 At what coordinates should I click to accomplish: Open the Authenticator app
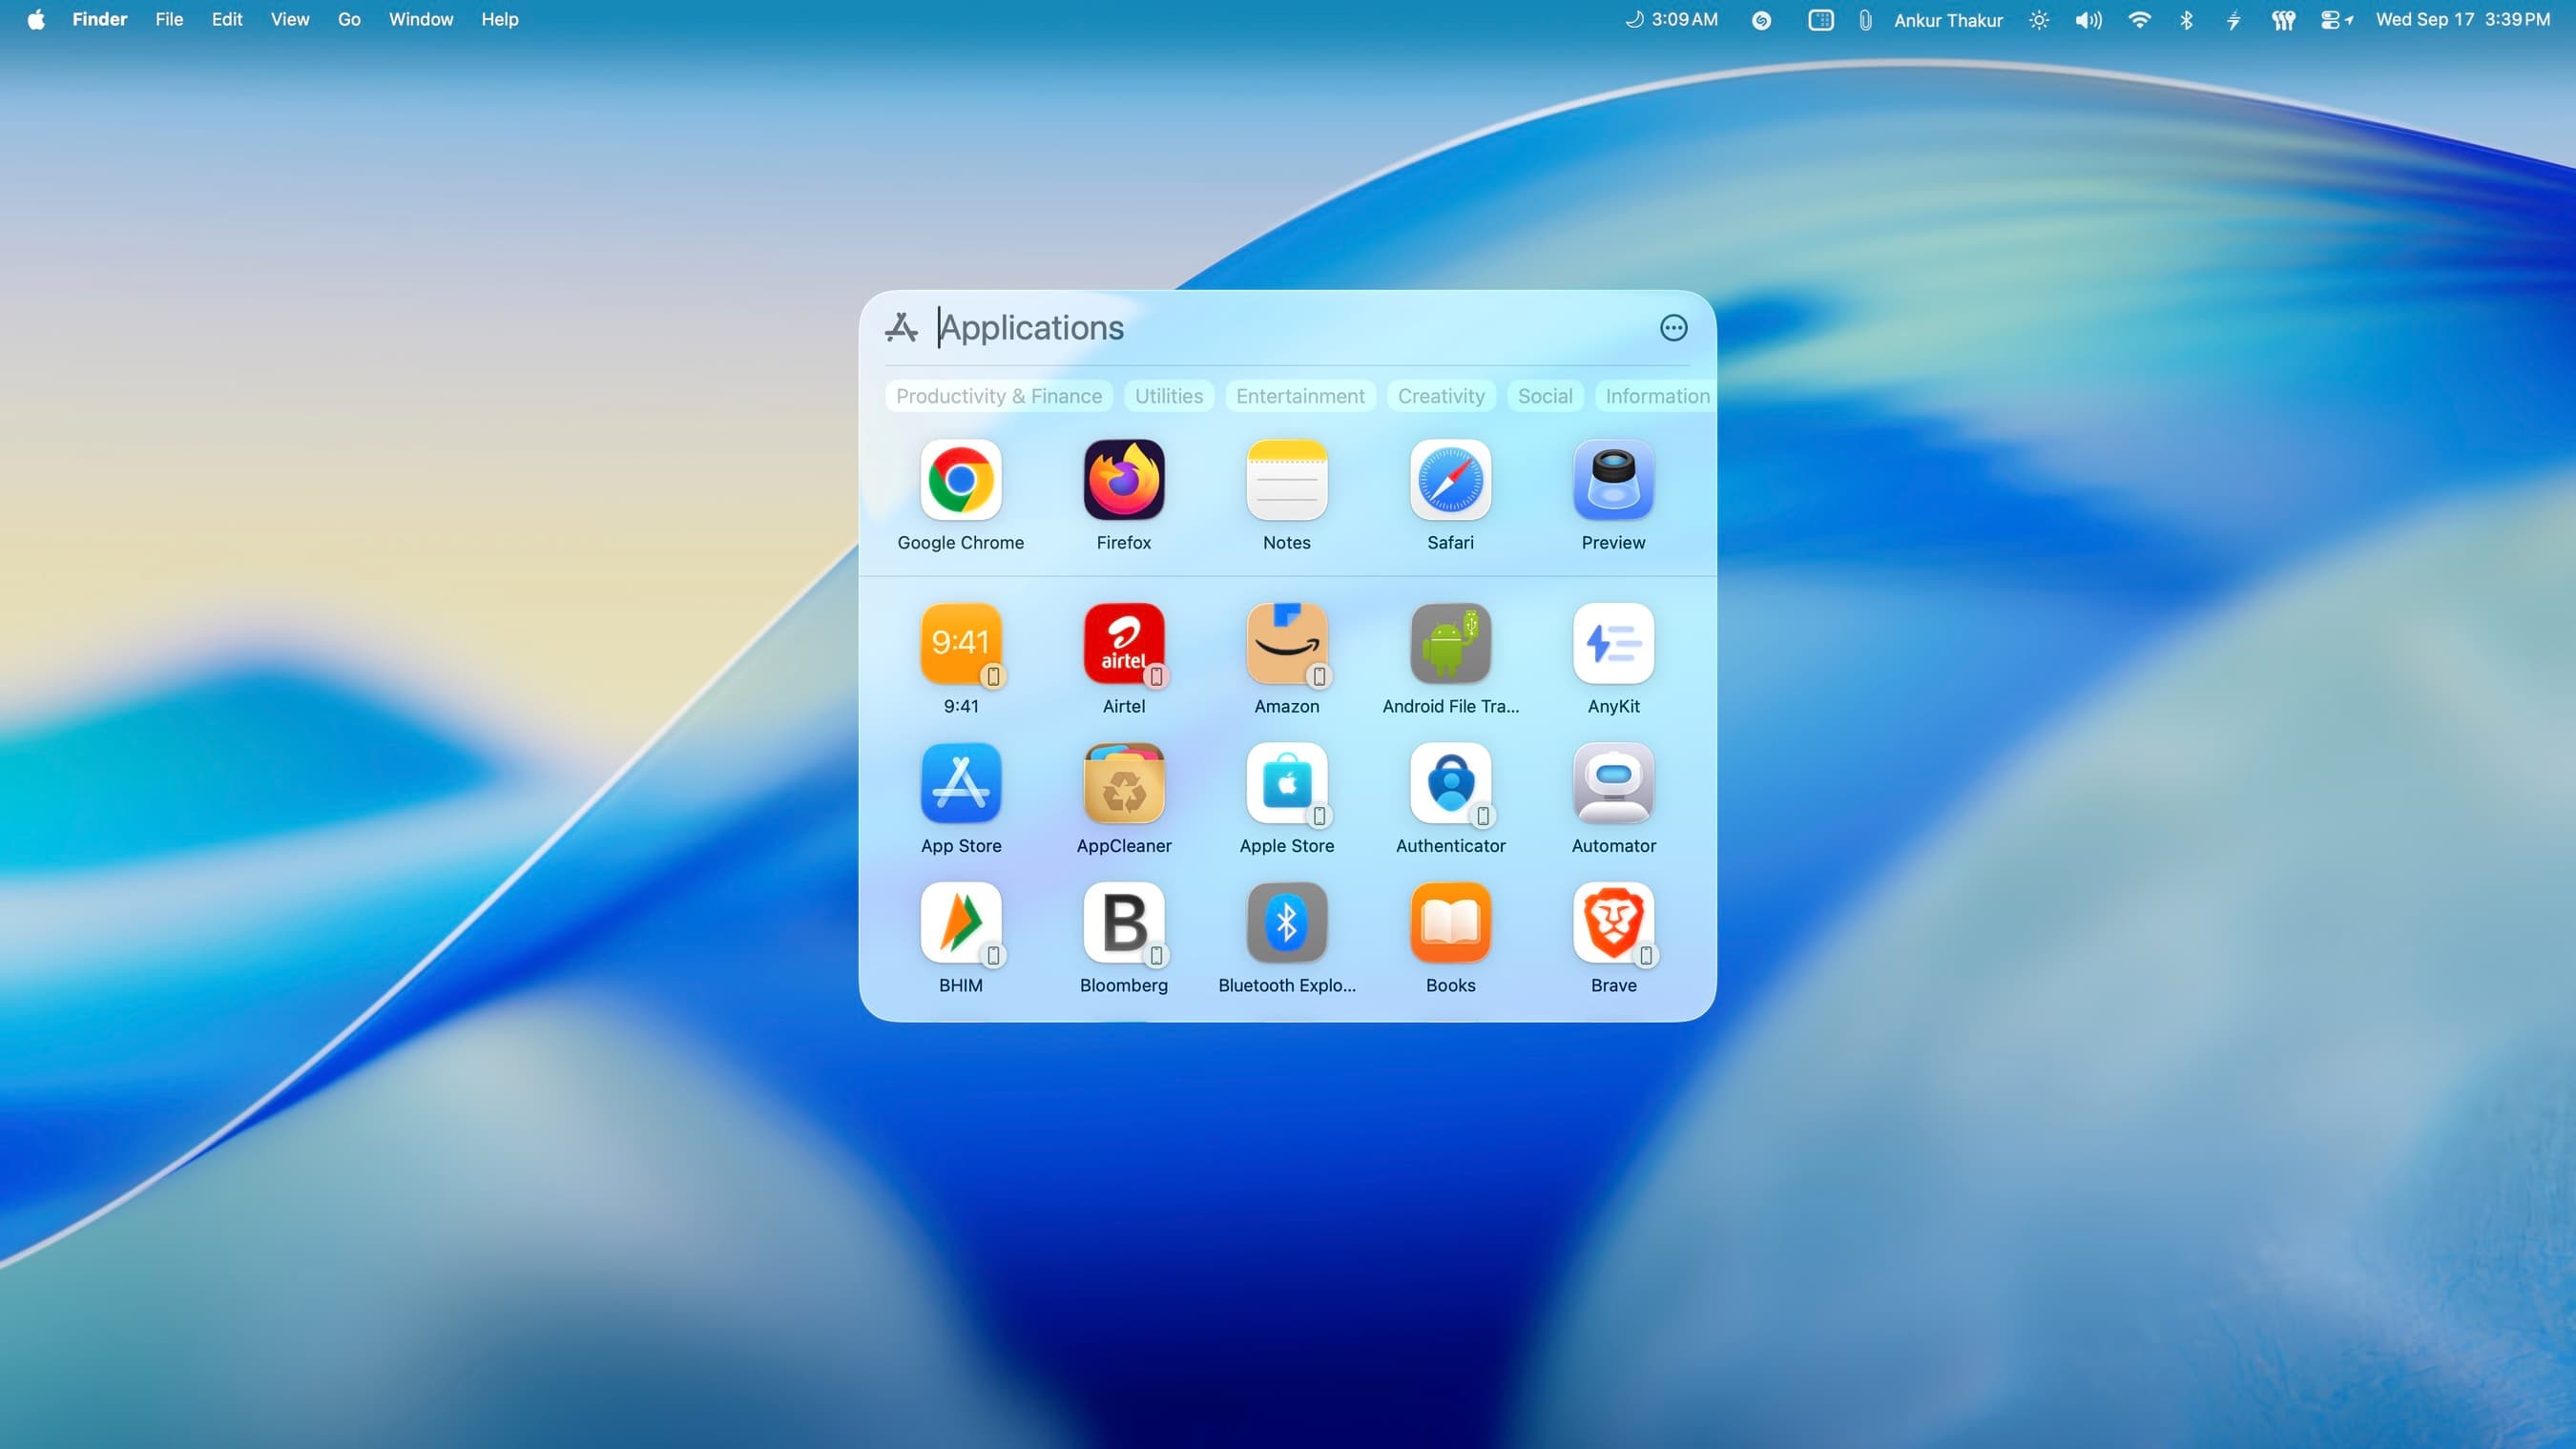coord(1450,783)
